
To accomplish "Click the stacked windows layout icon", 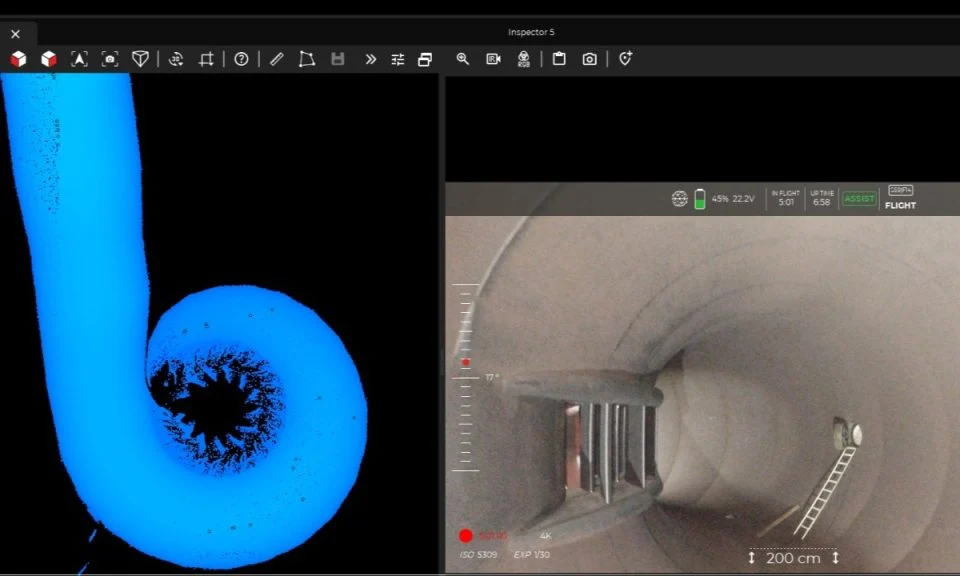I will click(425, 59).
